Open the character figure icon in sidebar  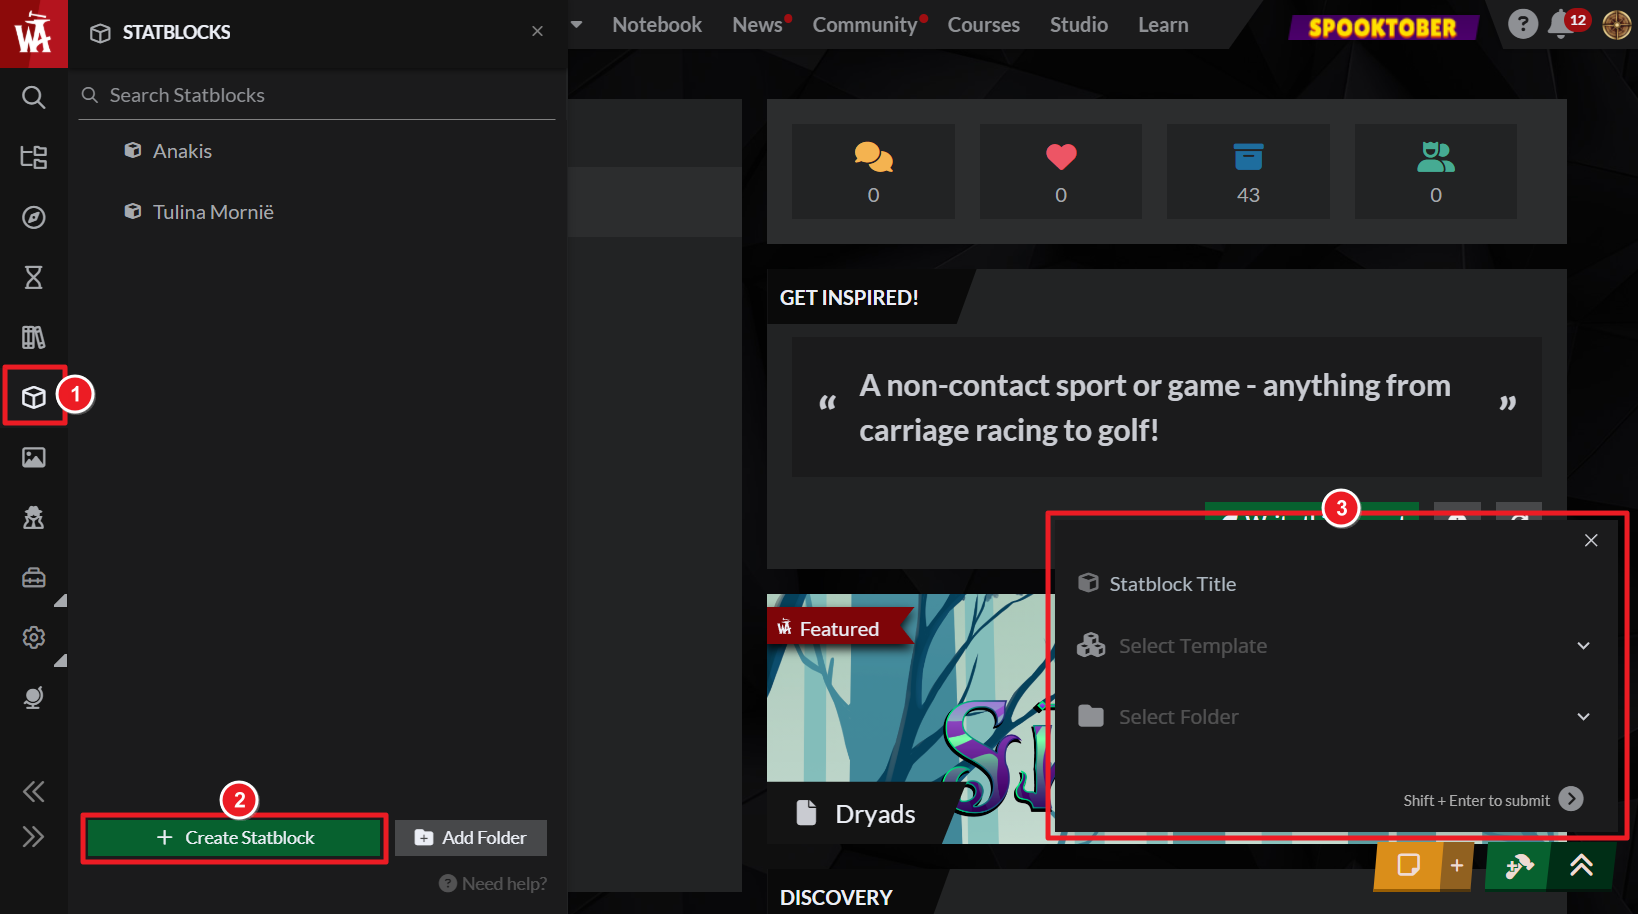coord(33,517)
